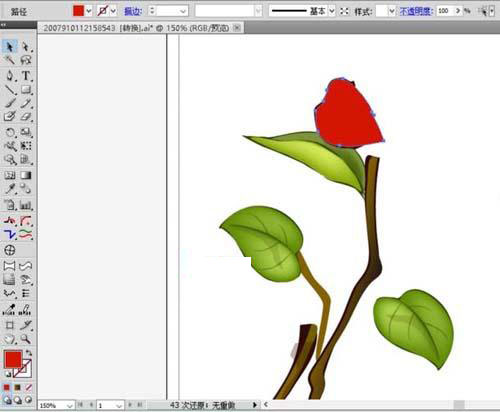The height and width of the screenshot is (412, 500).
Task: Pick the Zoom magnifier tool
Action: click(26, 339)
